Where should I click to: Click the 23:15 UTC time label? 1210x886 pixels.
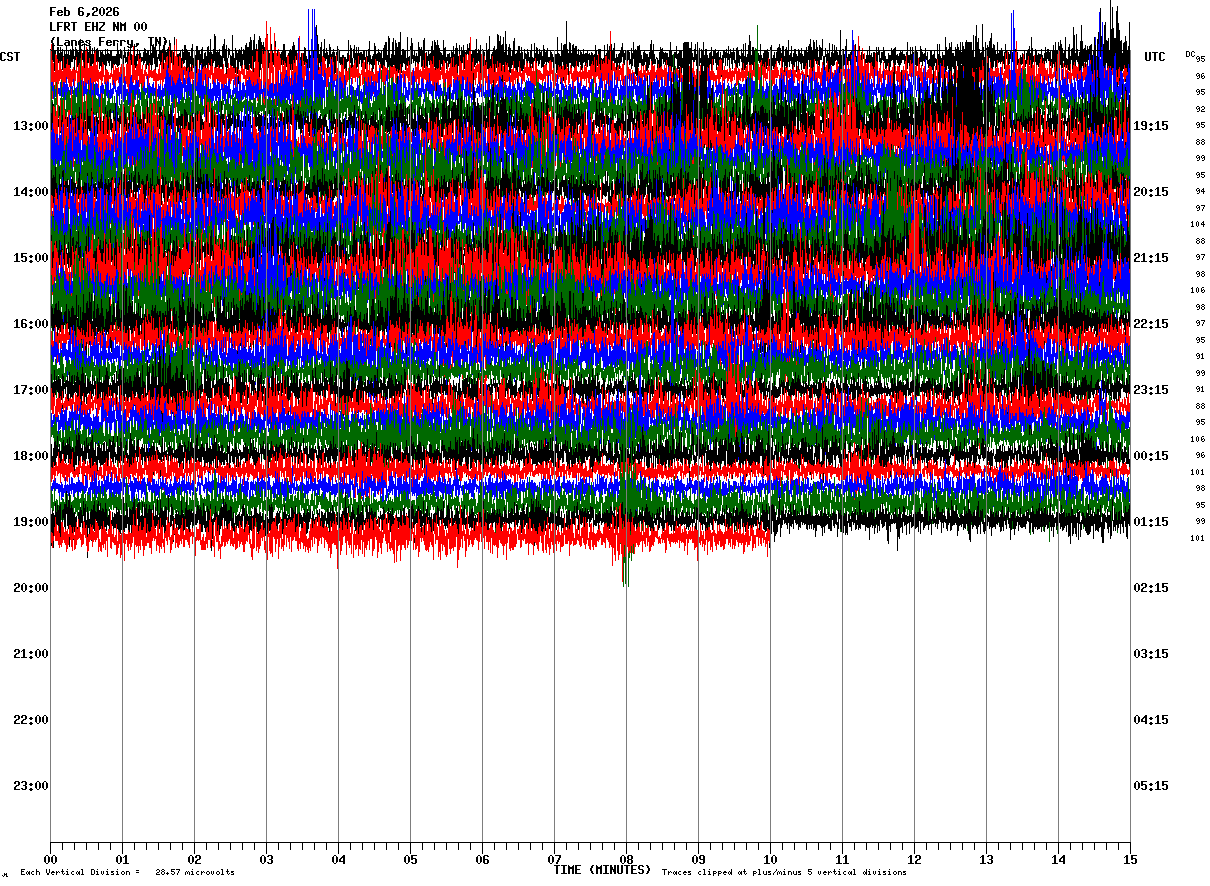1151,390
